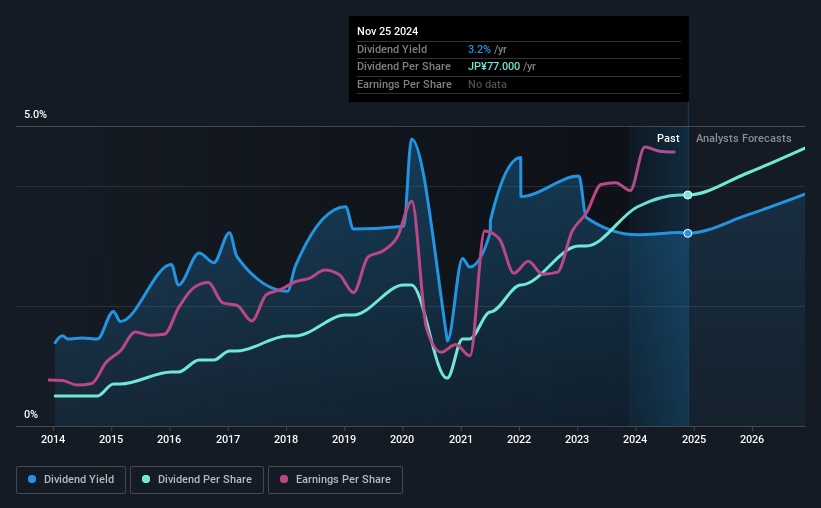Select the blue Dividend Yield data point marker
The height and width of the screenshot is (508, 821).
click(x=688, y=233)
